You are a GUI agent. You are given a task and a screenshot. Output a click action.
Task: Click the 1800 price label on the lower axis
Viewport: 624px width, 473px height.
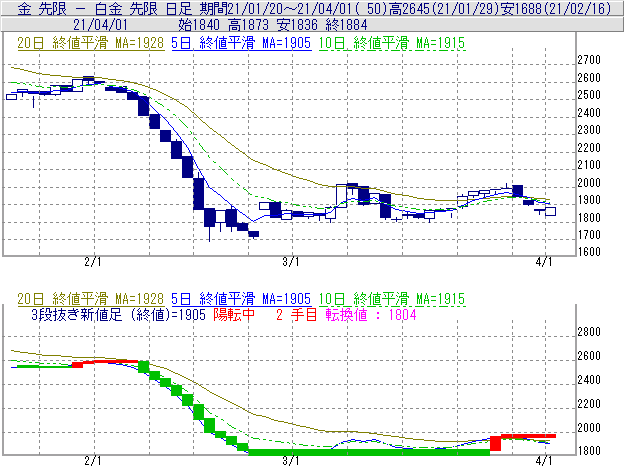(589, 451)
